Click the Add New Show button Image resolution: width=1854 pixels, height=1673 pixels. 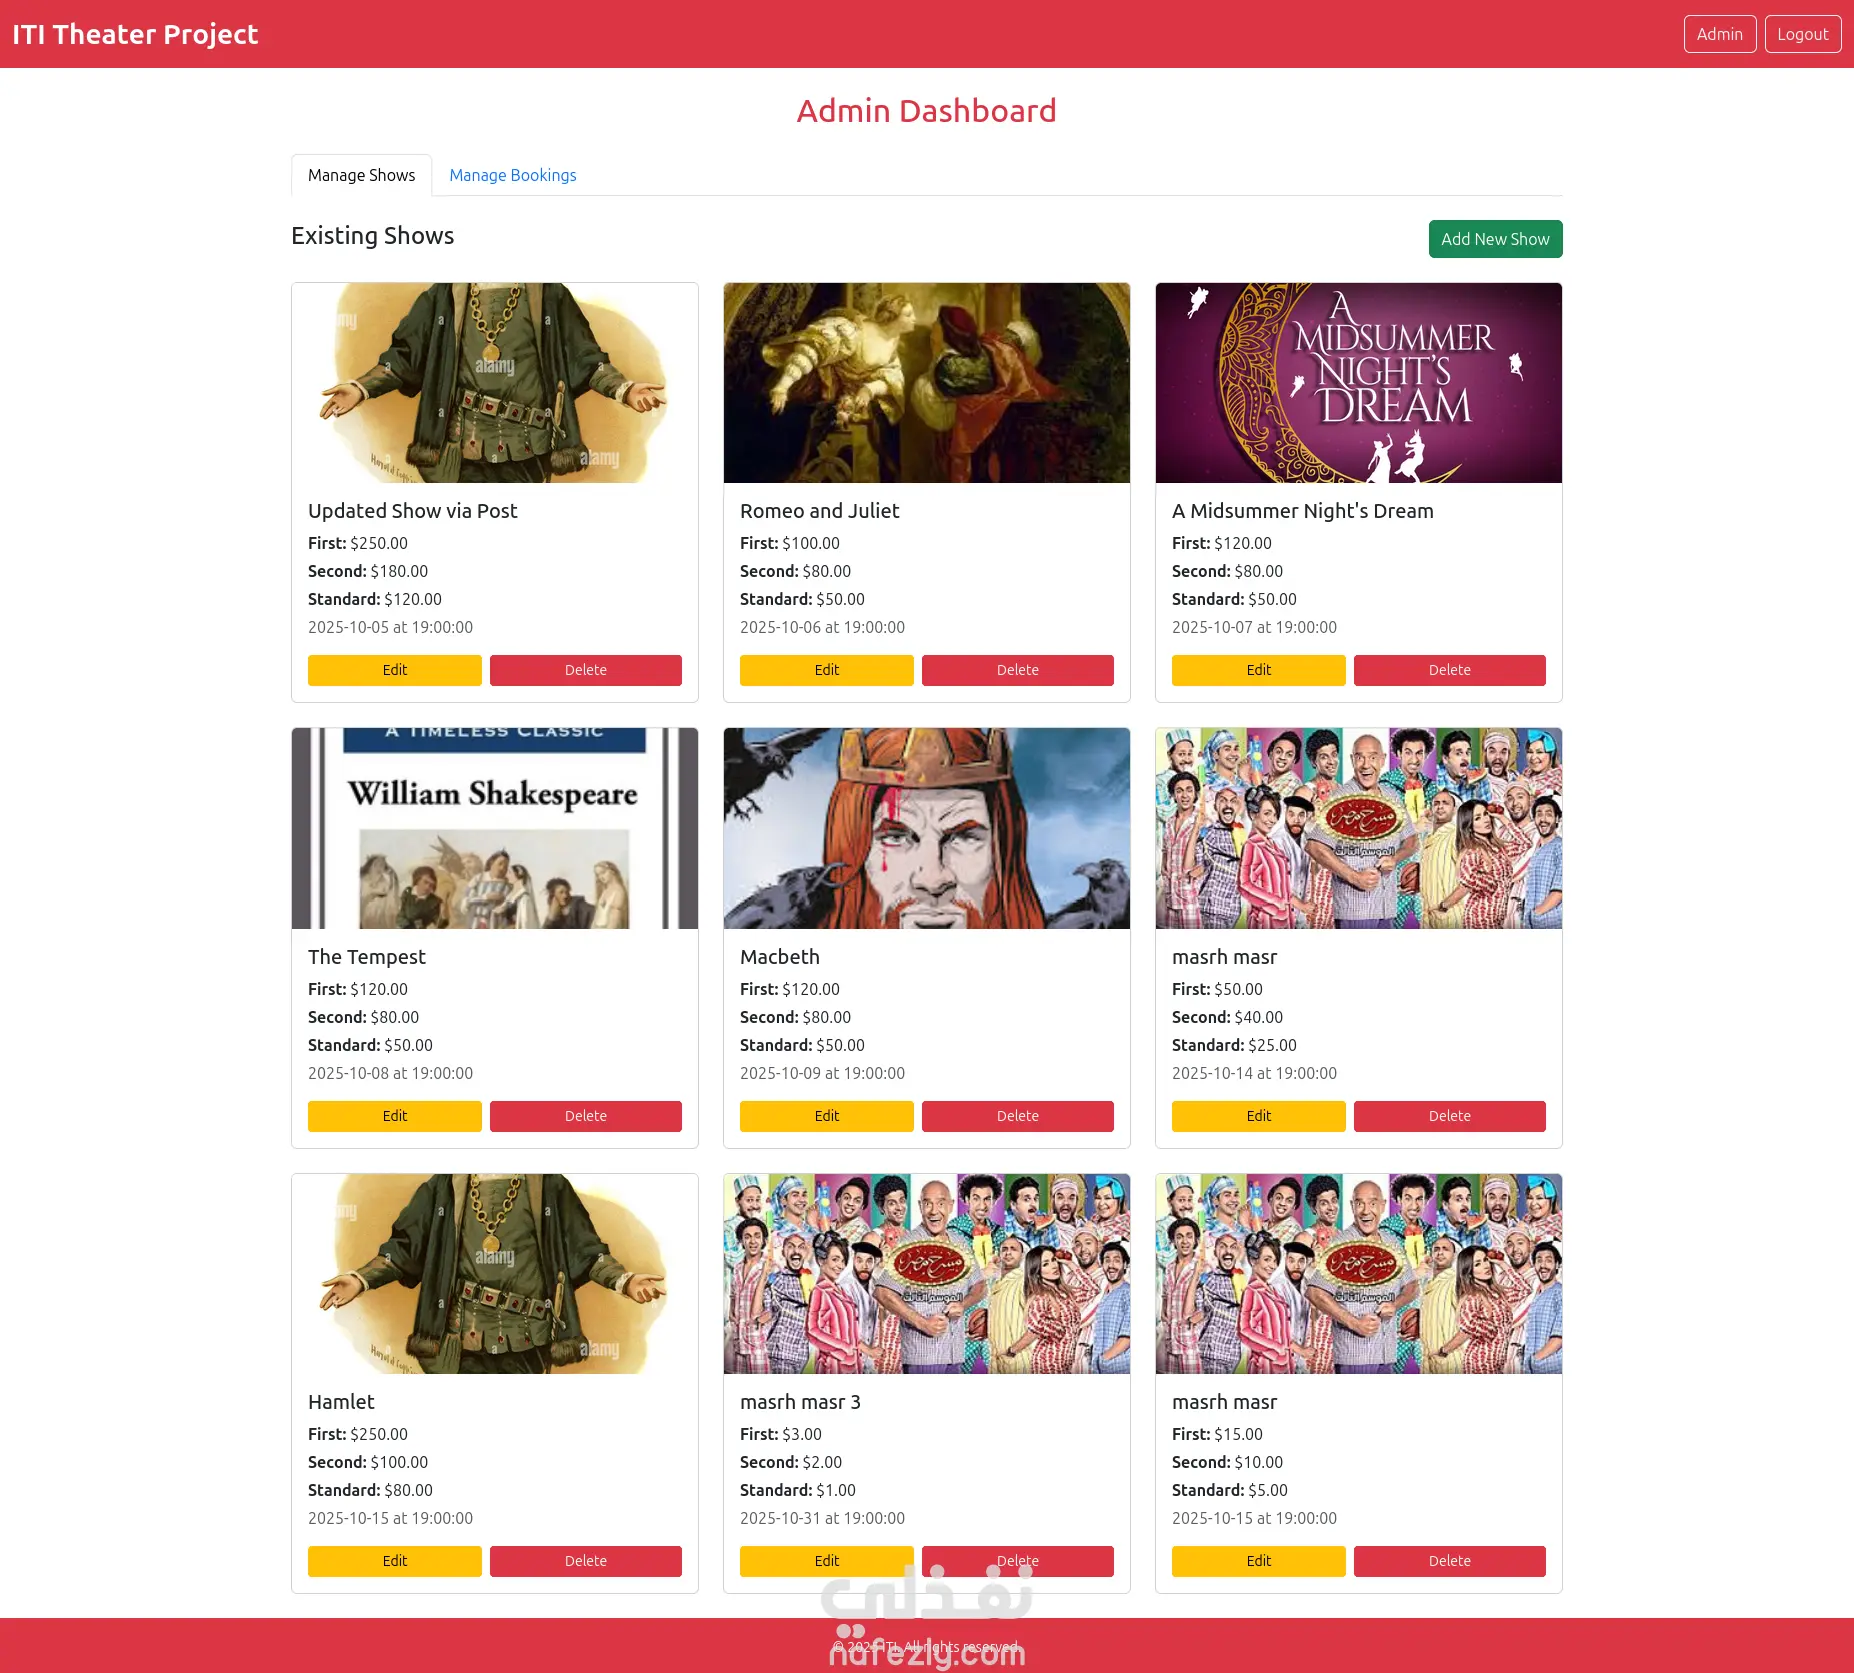pos(1495,239)
